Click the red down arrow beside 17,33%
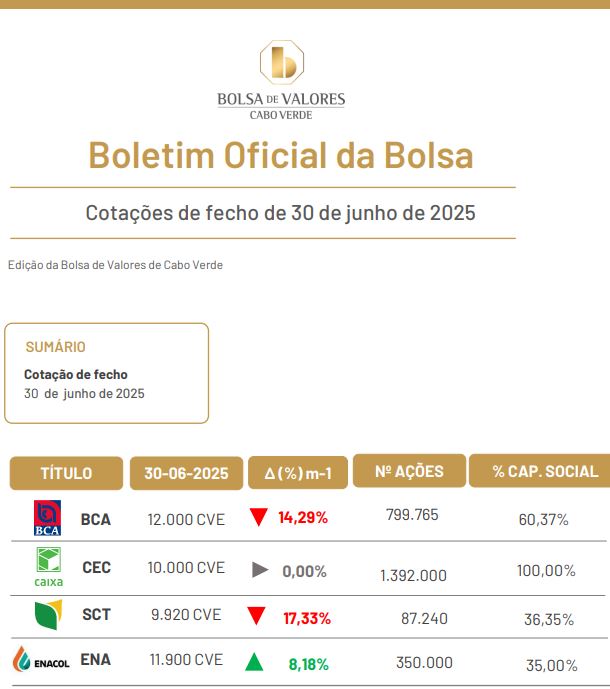This screenshot has width=610, height=689. (x=256, y=616)
